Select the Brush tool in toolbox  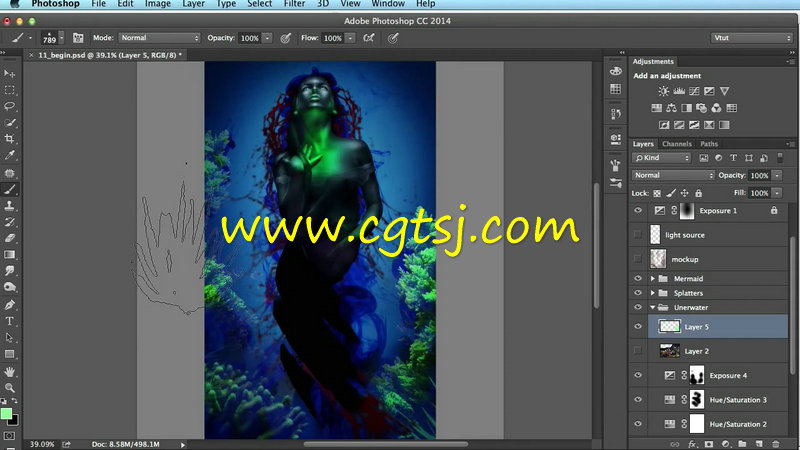9,189
